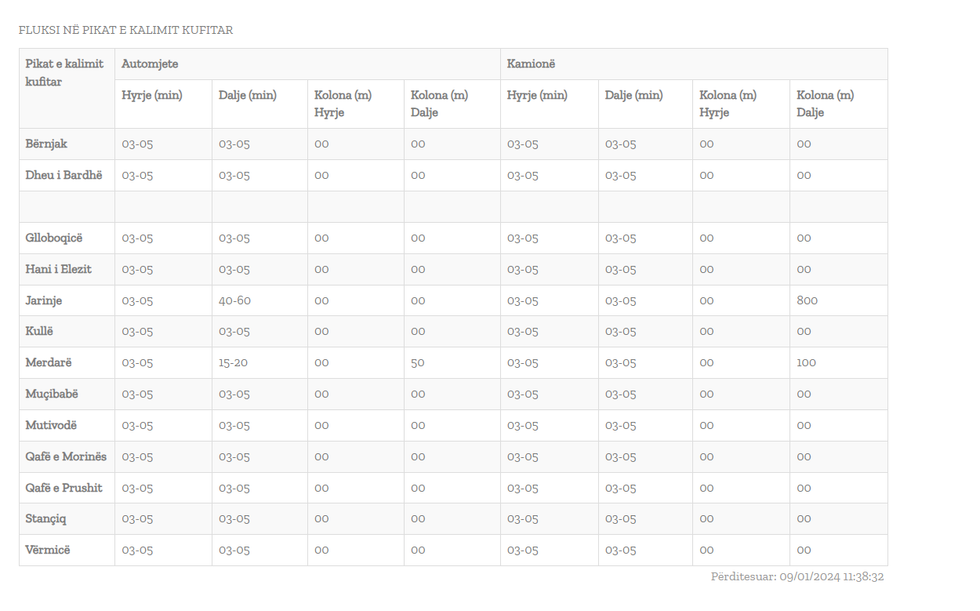The height and width of the screenshot is (611, 980).
Task: Select the Stançiq border crossing name
Action: click(x=46, y=519)
